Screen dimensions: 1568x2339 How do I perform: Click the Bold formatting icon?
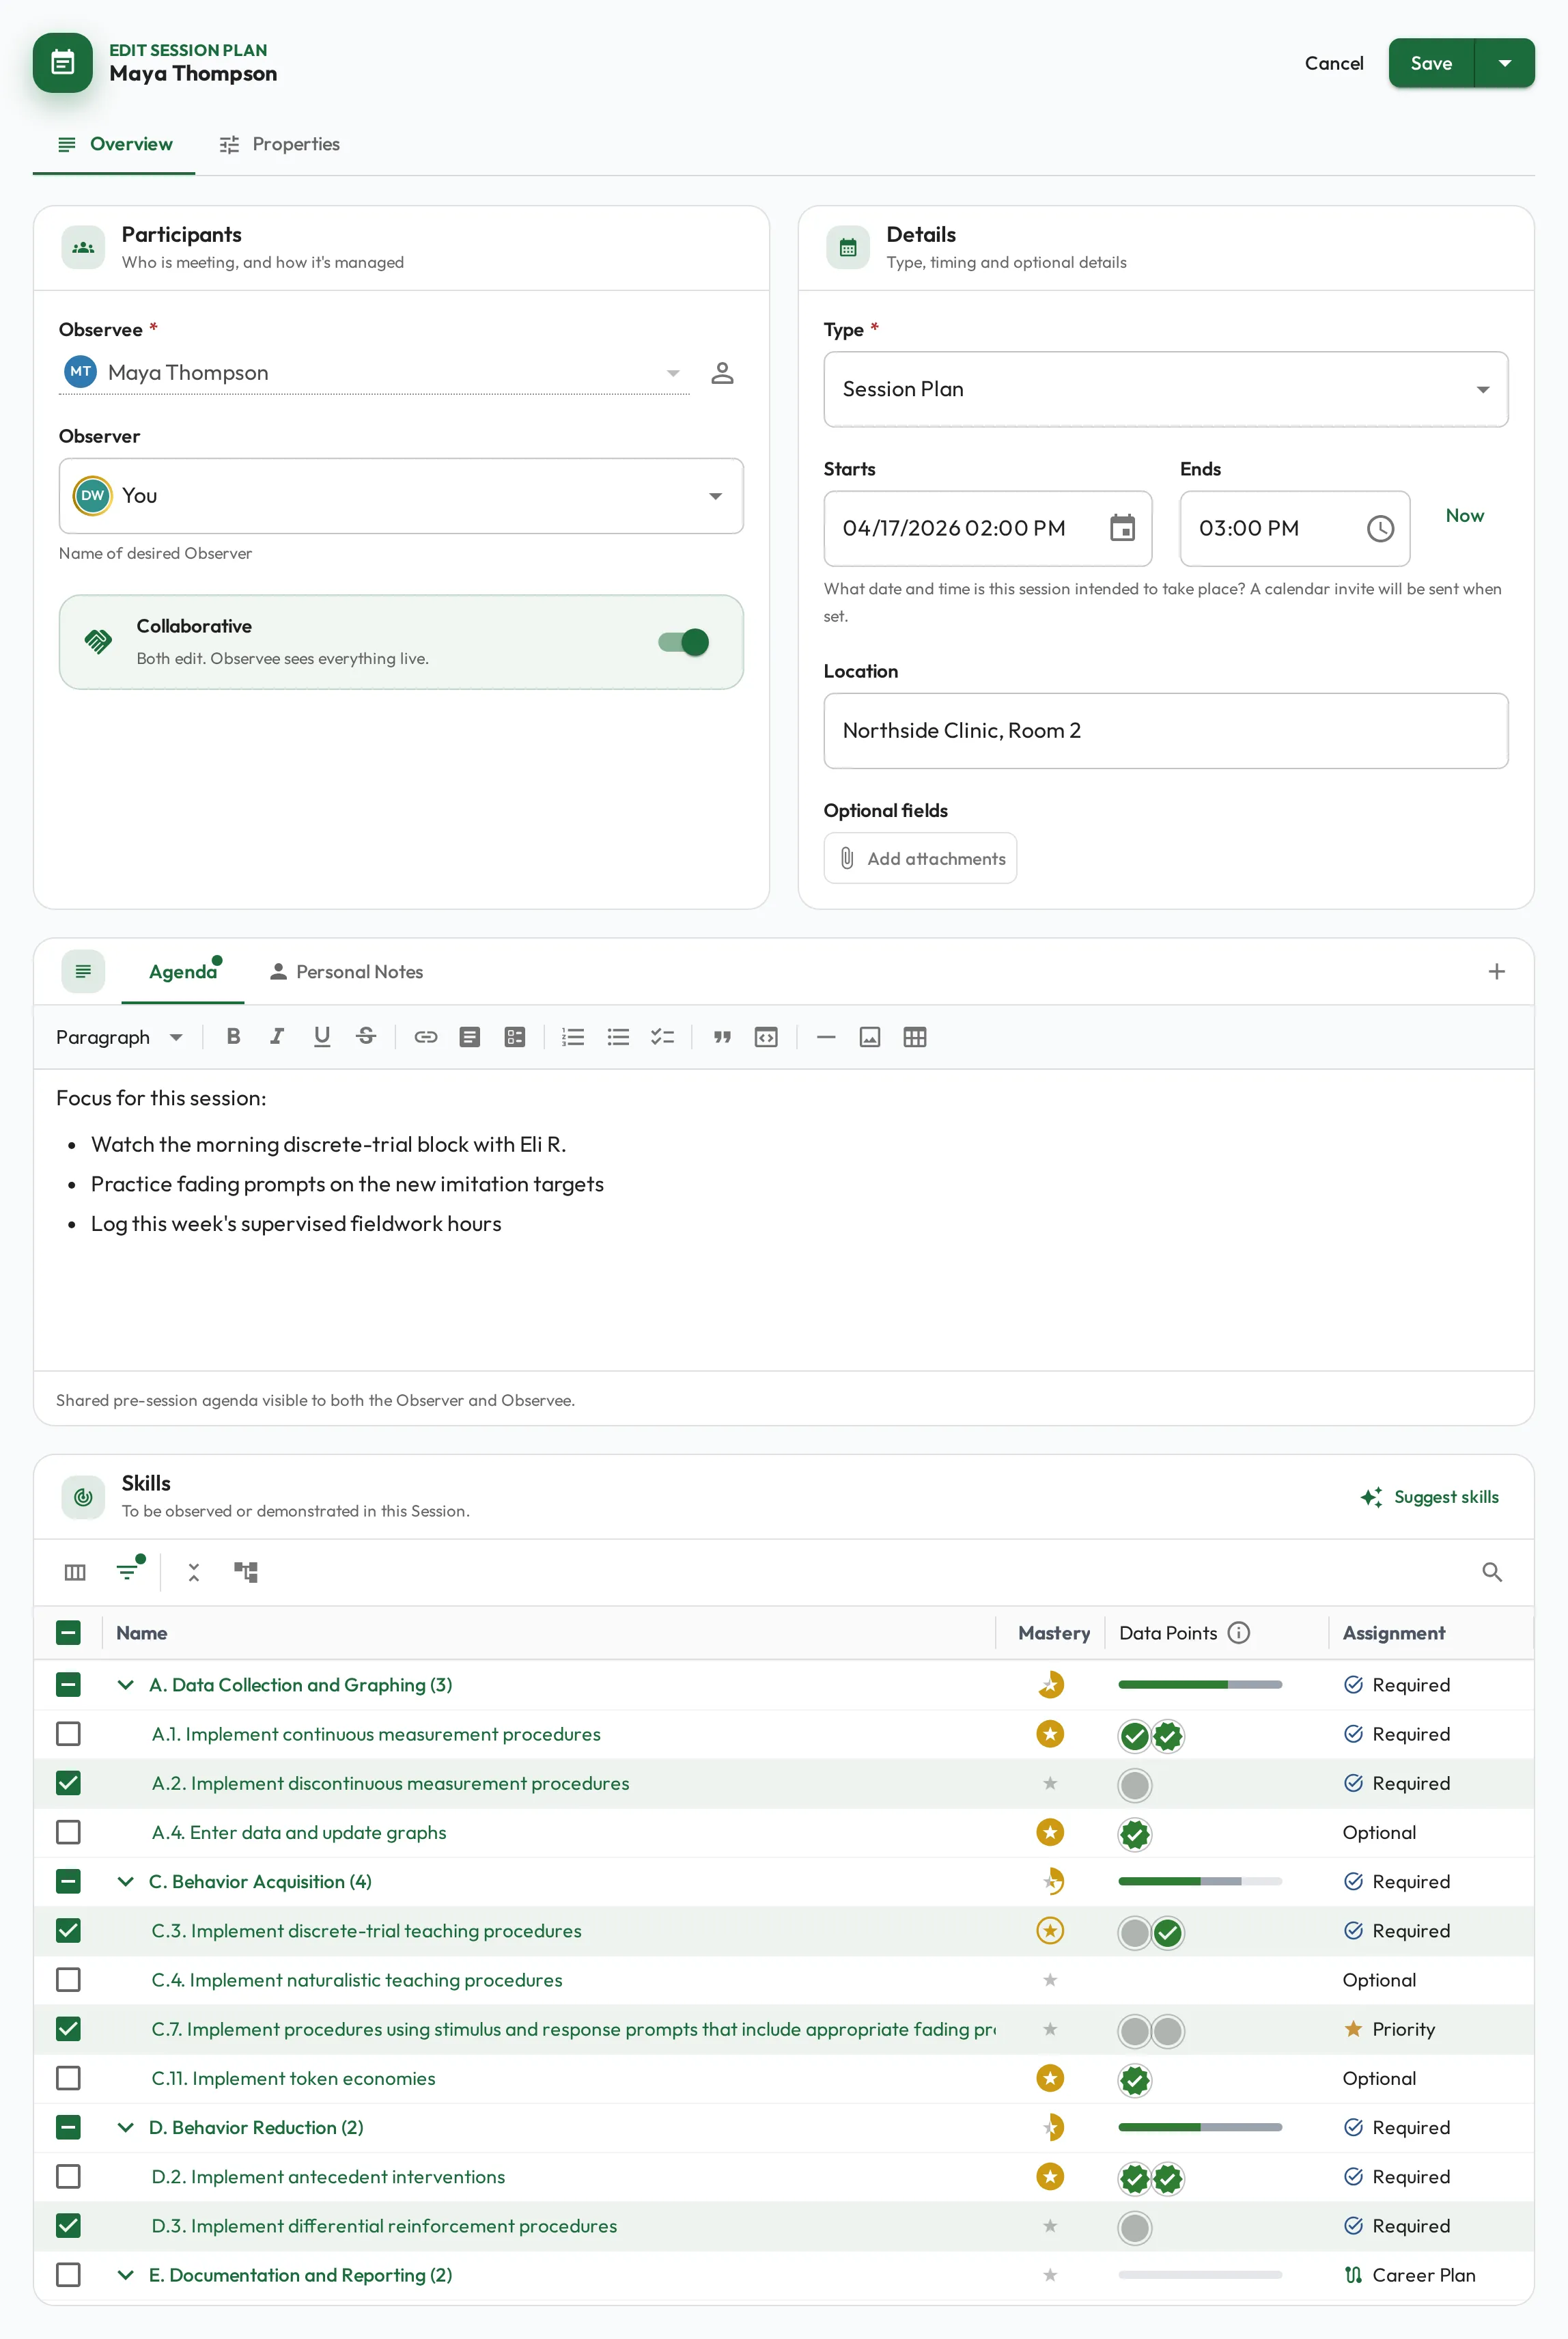coord(233,1037)
